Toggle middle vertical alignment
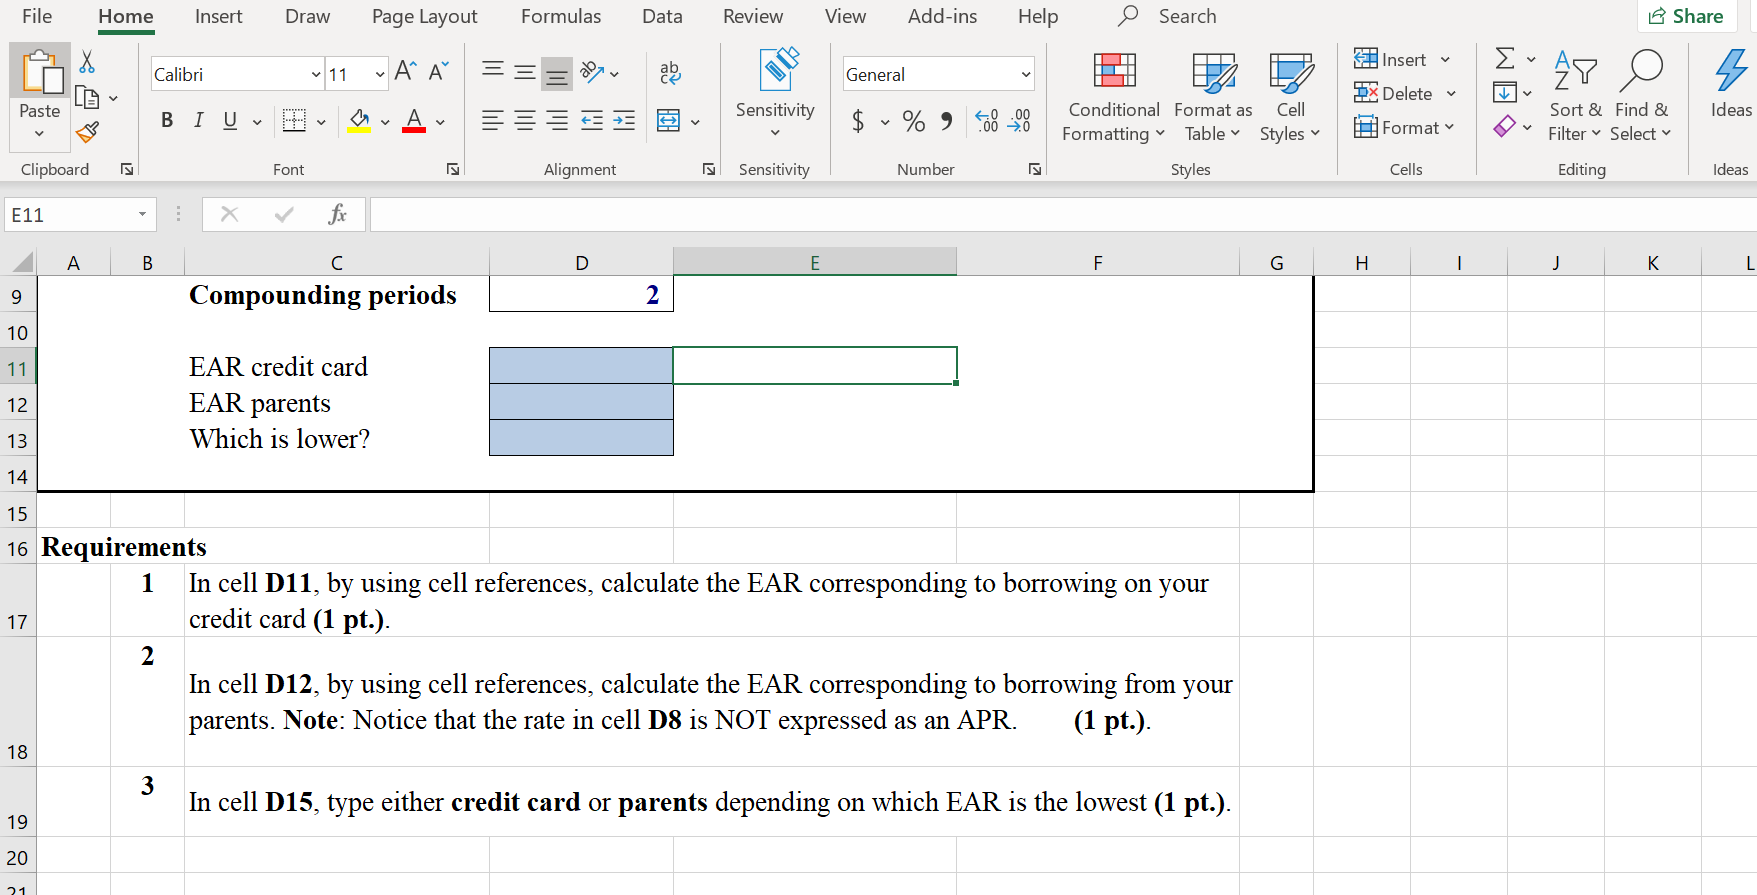This screenshot has width=1757, height=895. 524,71
